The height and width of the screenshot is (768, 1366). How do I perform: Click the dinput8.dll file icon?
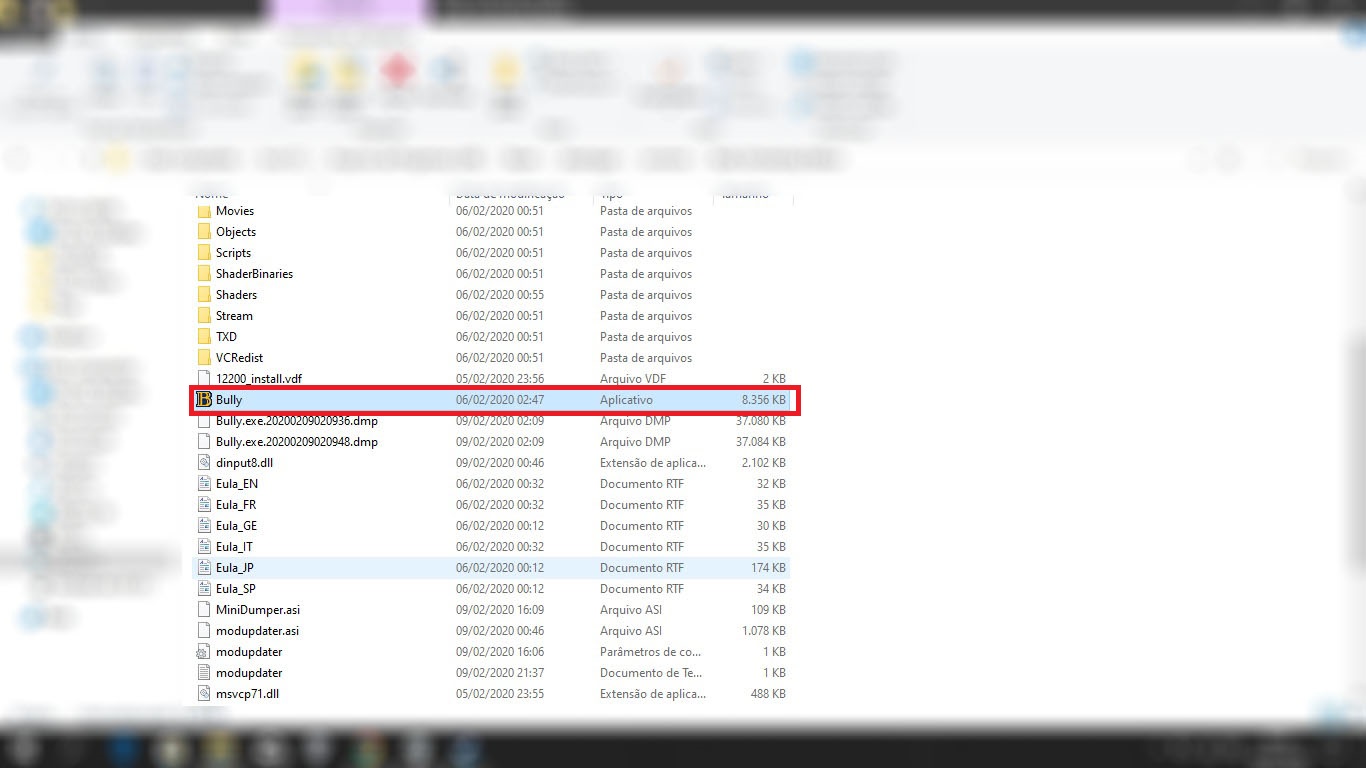(x=204, y=463)
